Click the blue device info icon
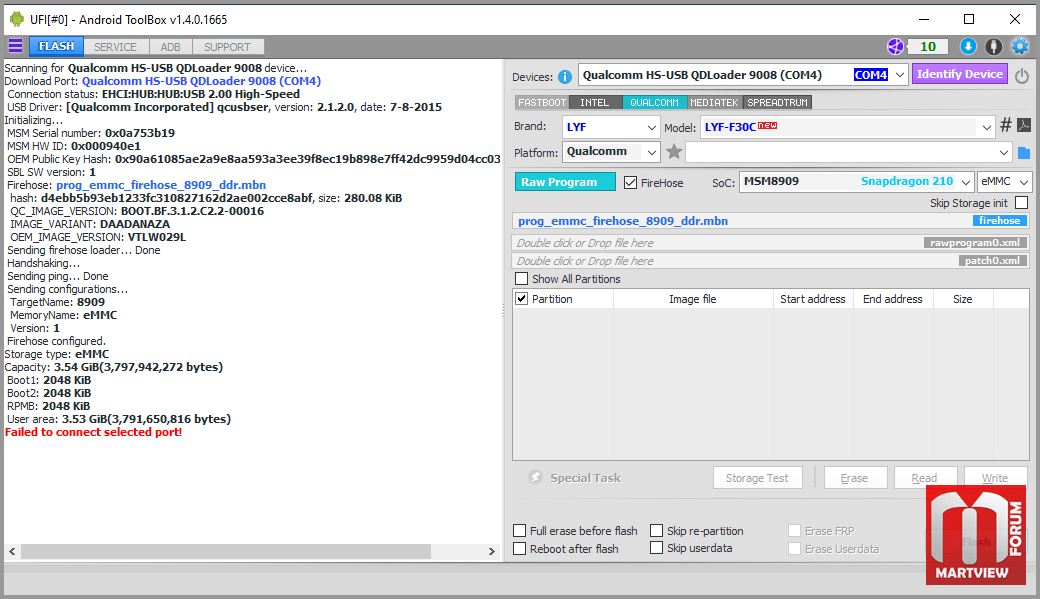 coord(564,77)
